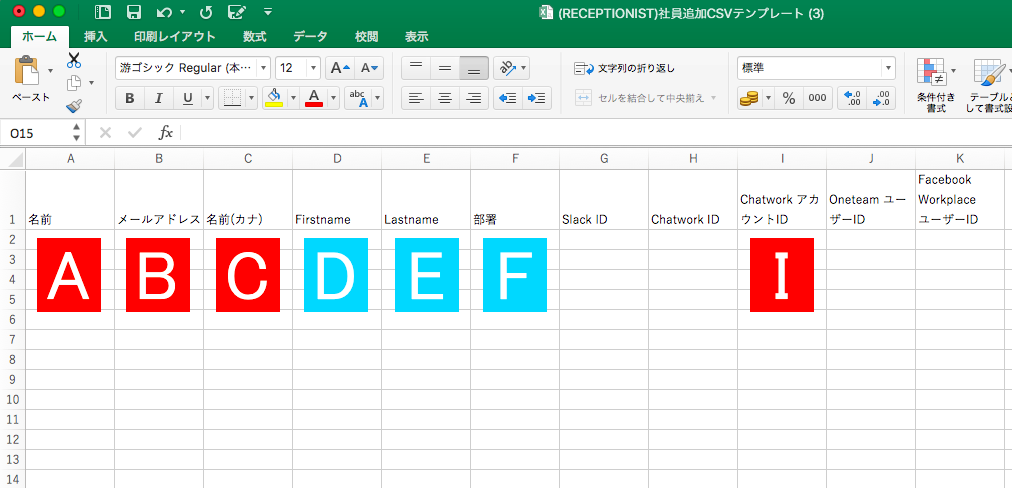Screen dimensions: 1012x488
Task: Click the 条件付き書式 button
Action: coord(936,85)
